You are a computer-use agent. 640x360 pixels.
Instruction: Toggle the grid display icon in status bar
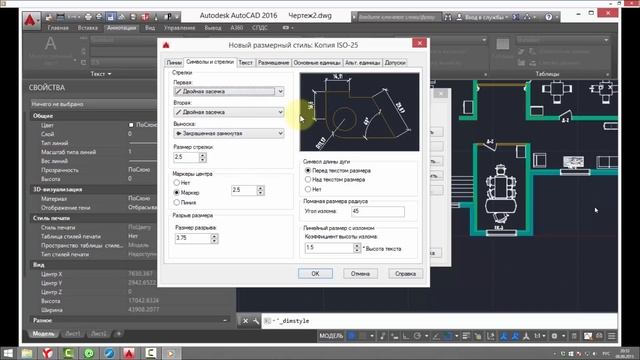click(x=351, y=336)
